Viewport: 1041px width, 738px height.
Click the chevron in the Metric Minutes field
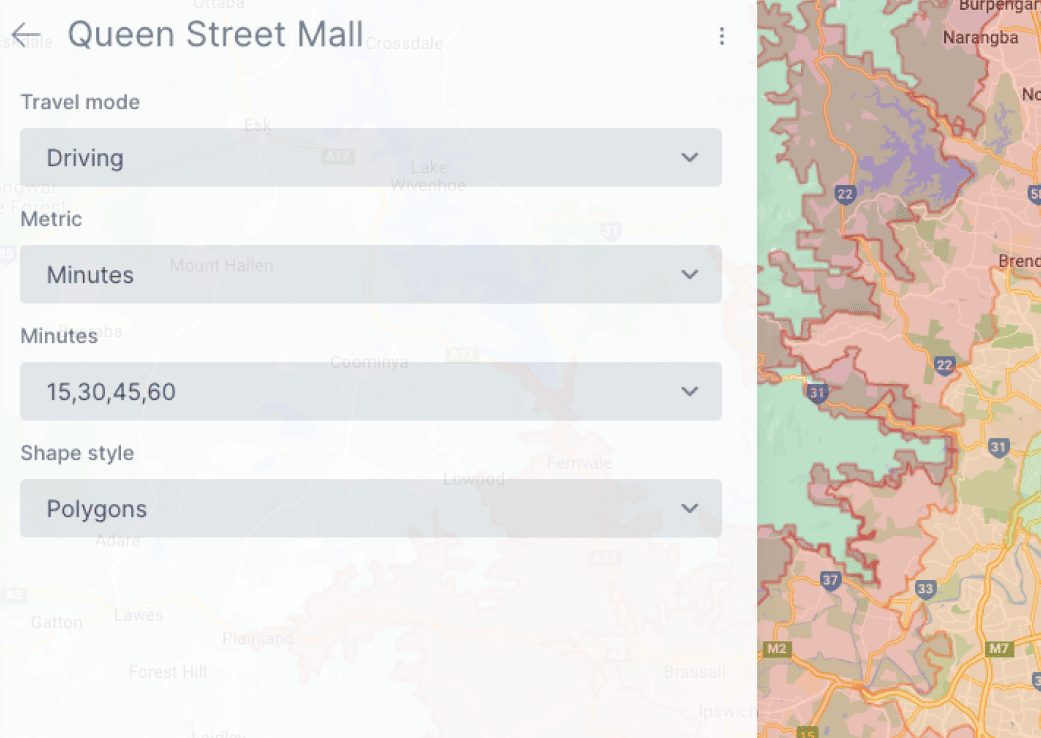pos(690,275)
